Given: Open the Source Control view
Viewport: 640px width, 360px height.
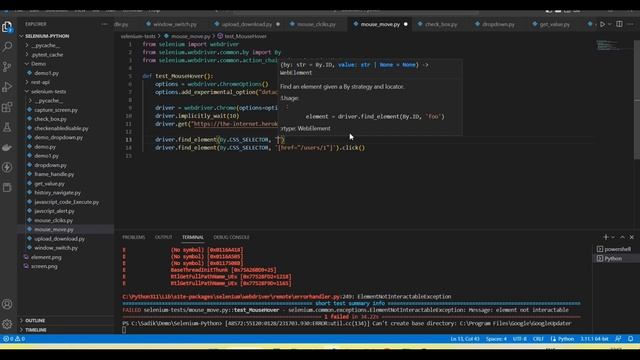Looking at the screenshot, I should click(x=7, y=67).
